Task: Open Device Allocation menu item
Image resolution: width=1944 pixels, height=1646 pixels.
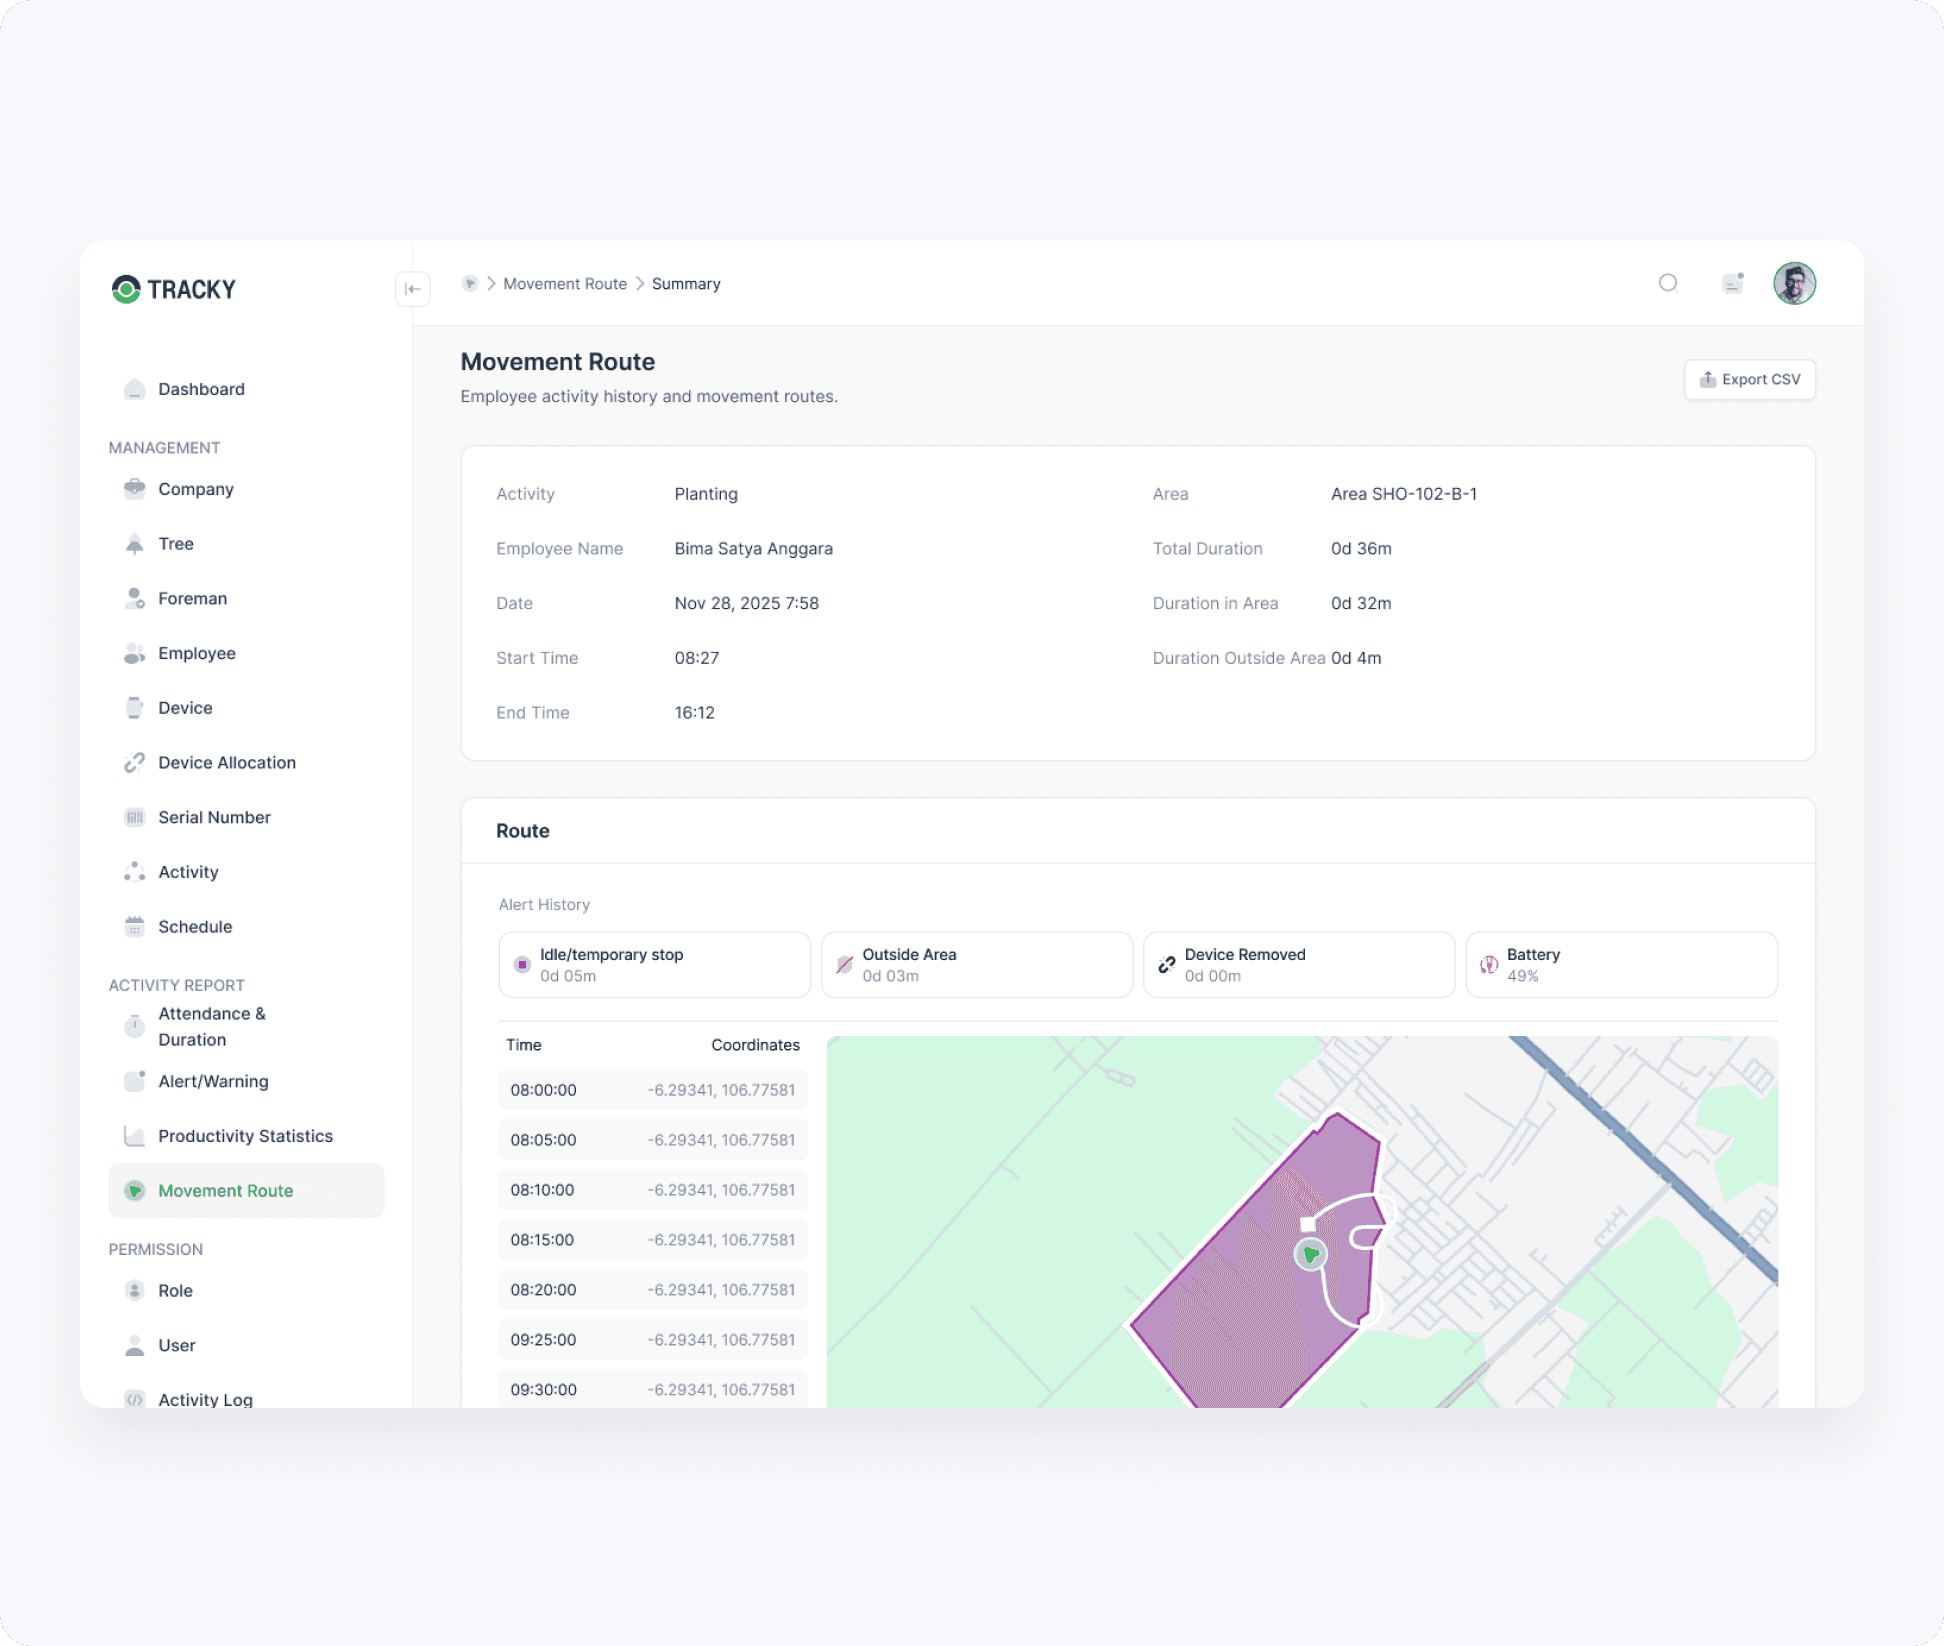Action: click(x=226, y=763)
